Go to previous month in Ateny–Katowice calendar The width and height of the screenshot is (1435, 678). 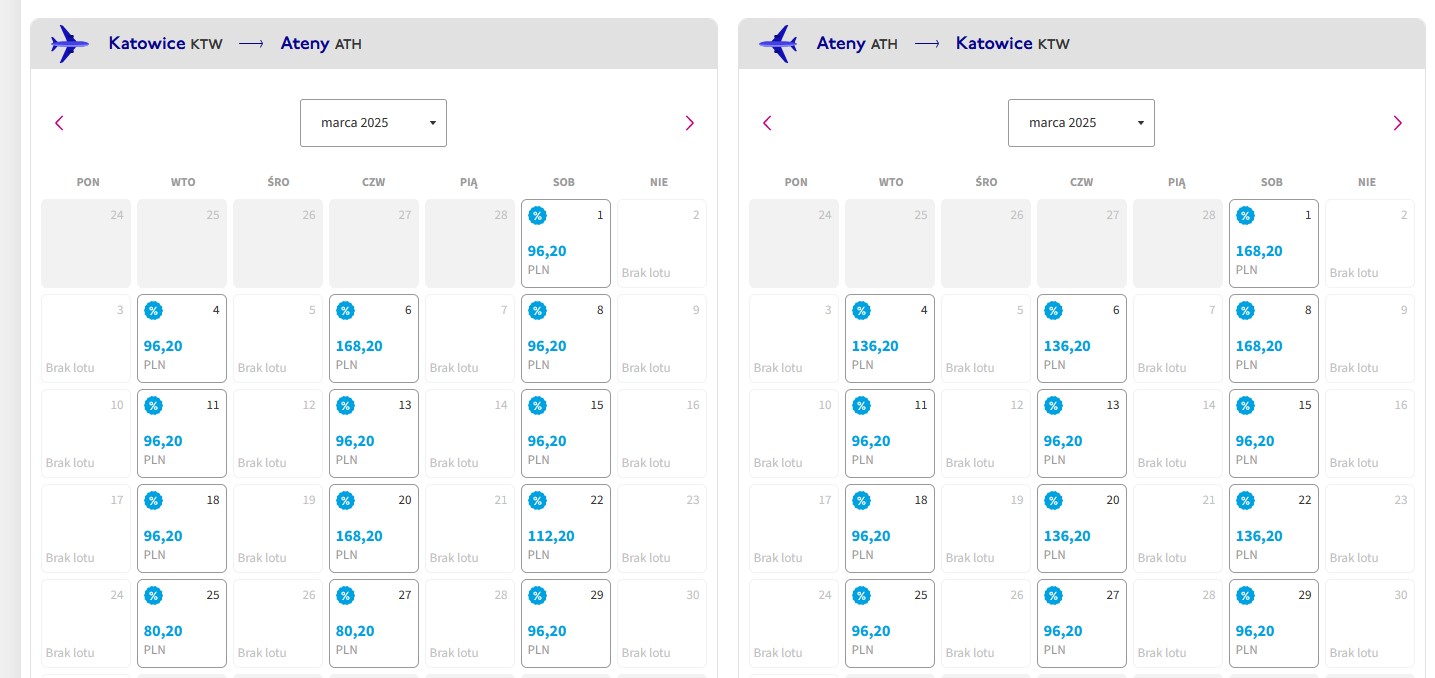coord(767,123)
